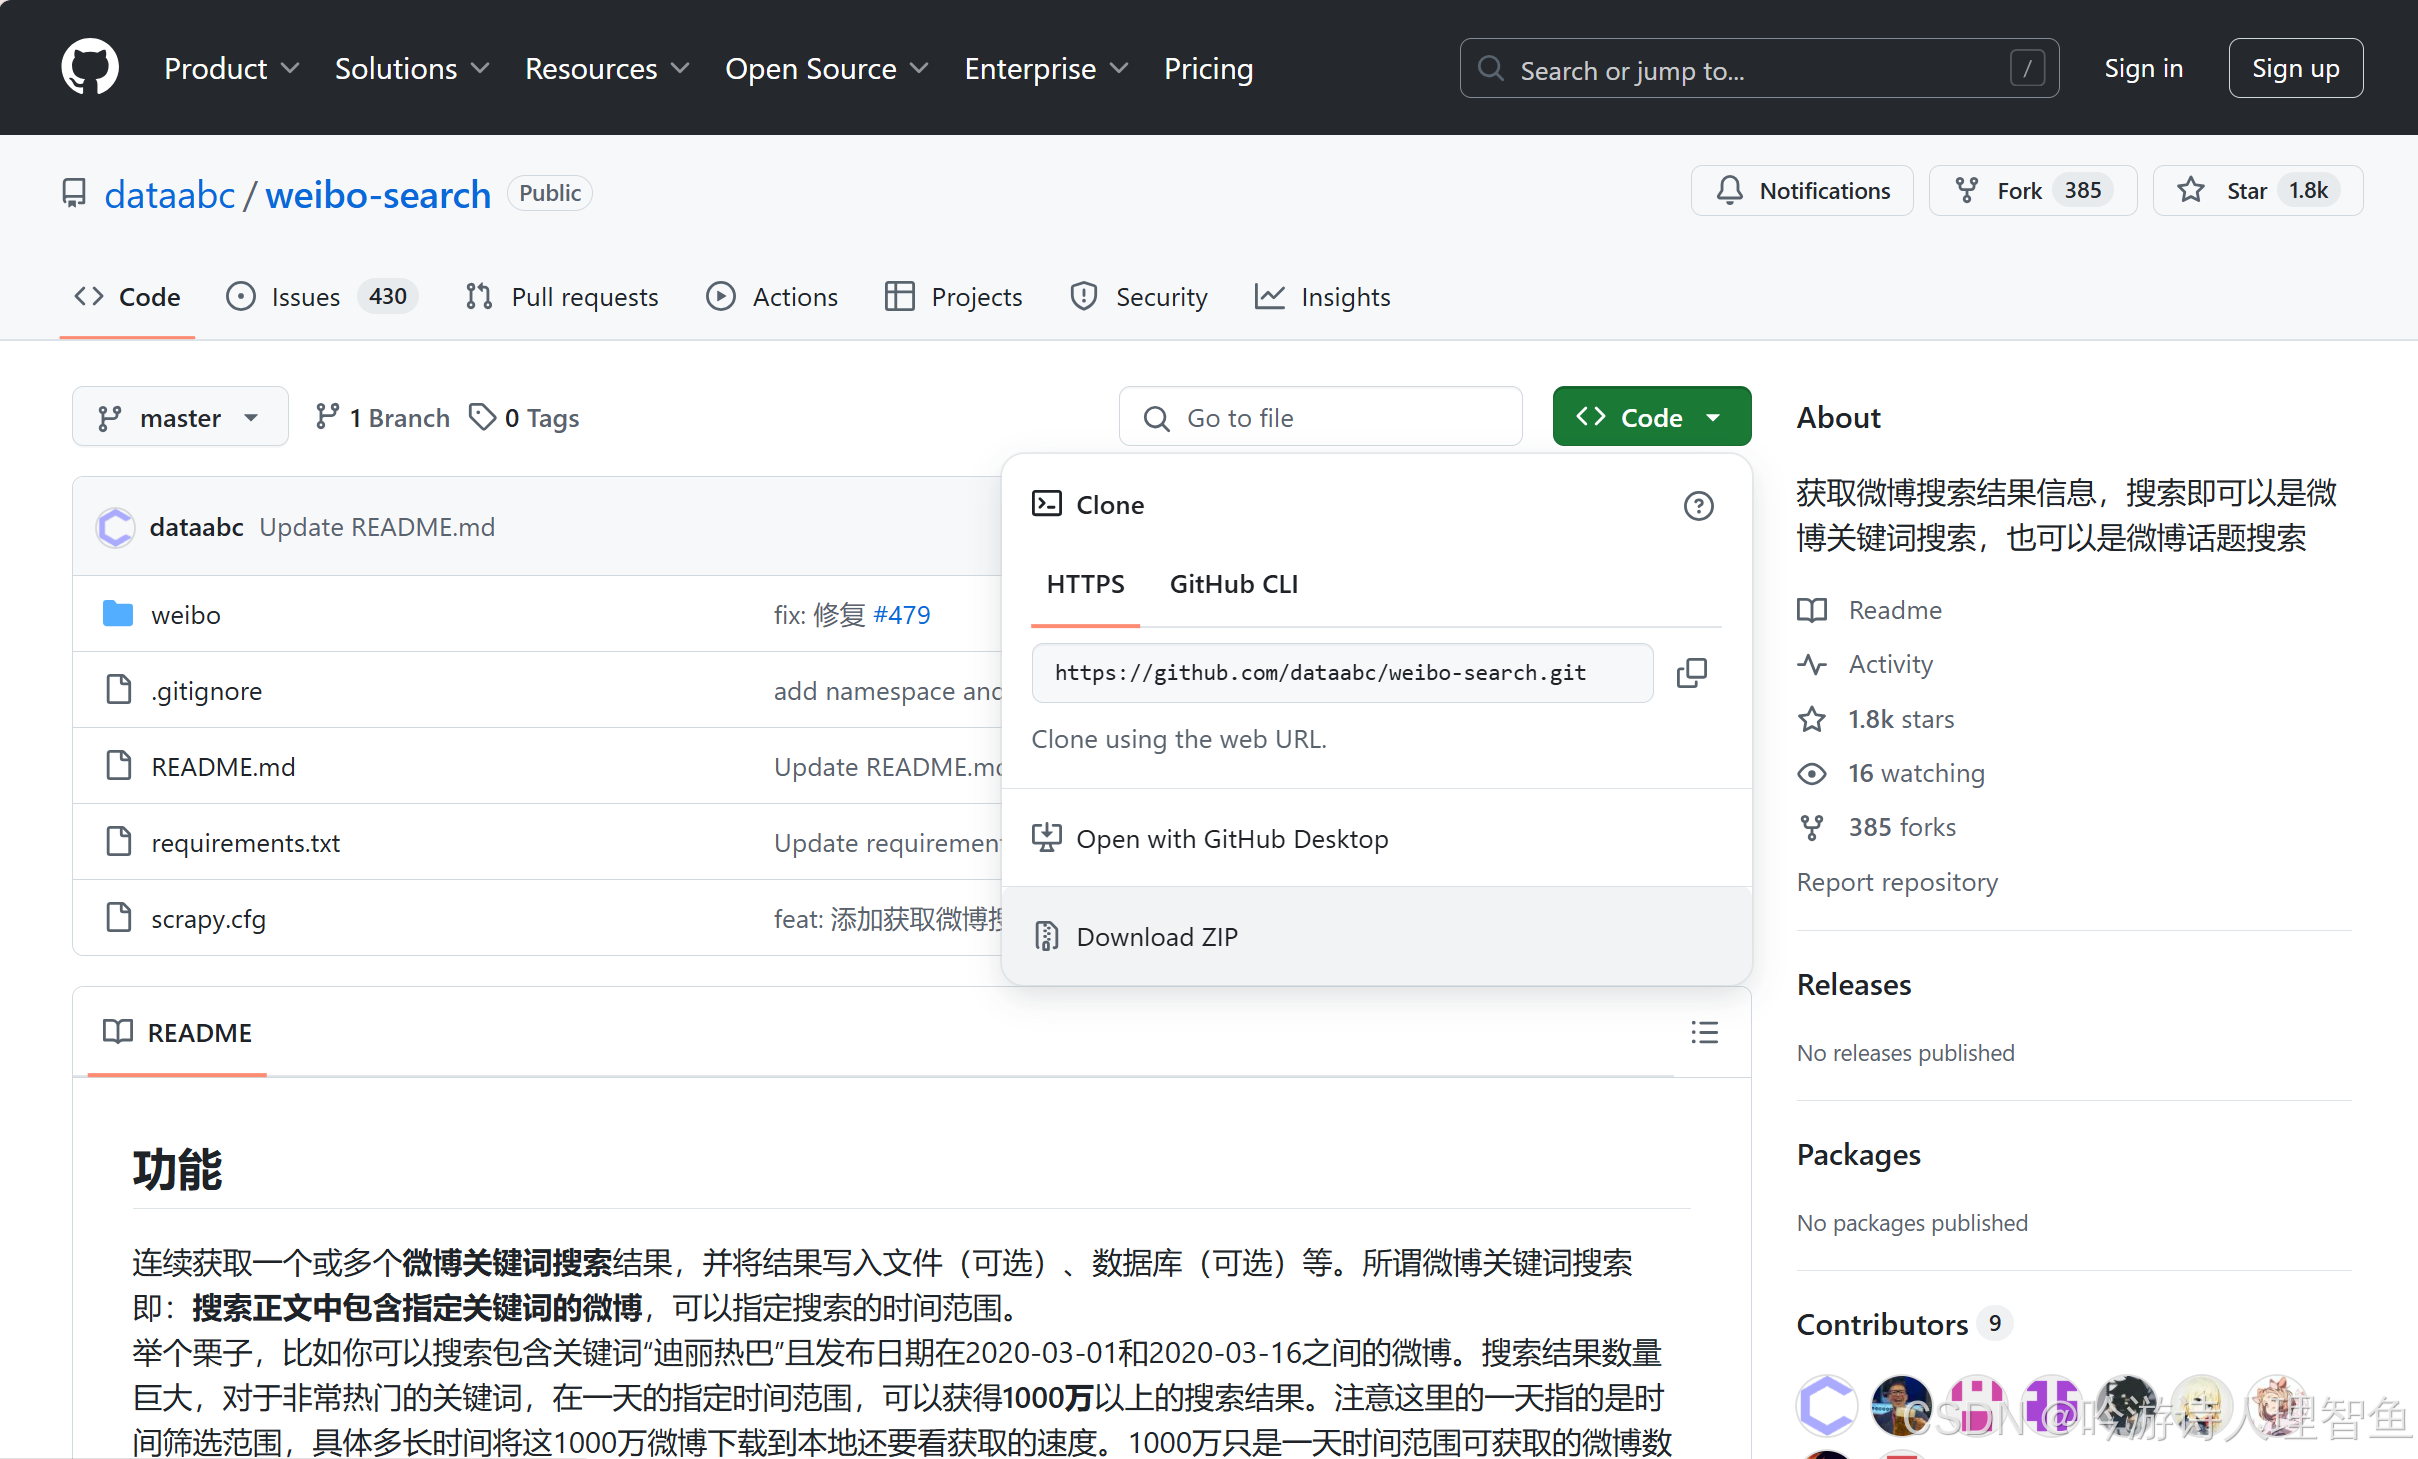
Task: Click the Clone help question mark icon
Action: point(1698,506)
